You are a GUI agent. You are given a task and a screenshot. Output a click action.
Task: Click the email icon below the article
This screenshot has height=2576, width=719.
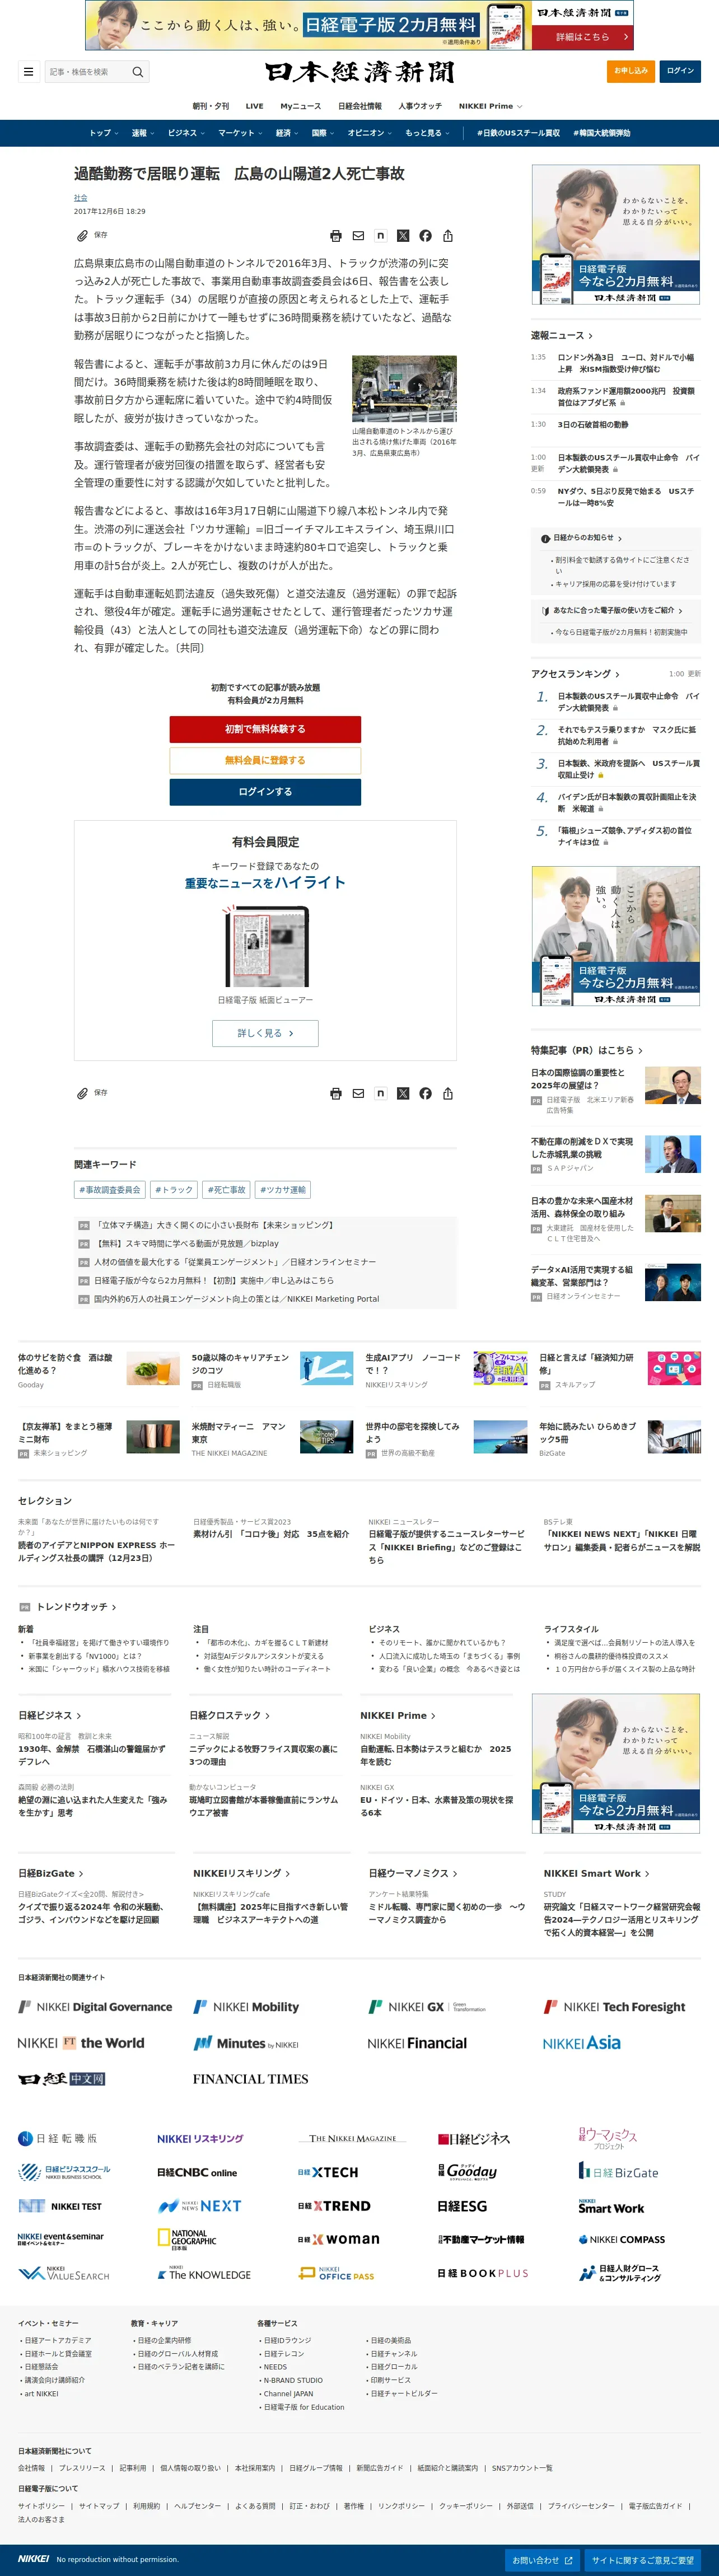358,1094
